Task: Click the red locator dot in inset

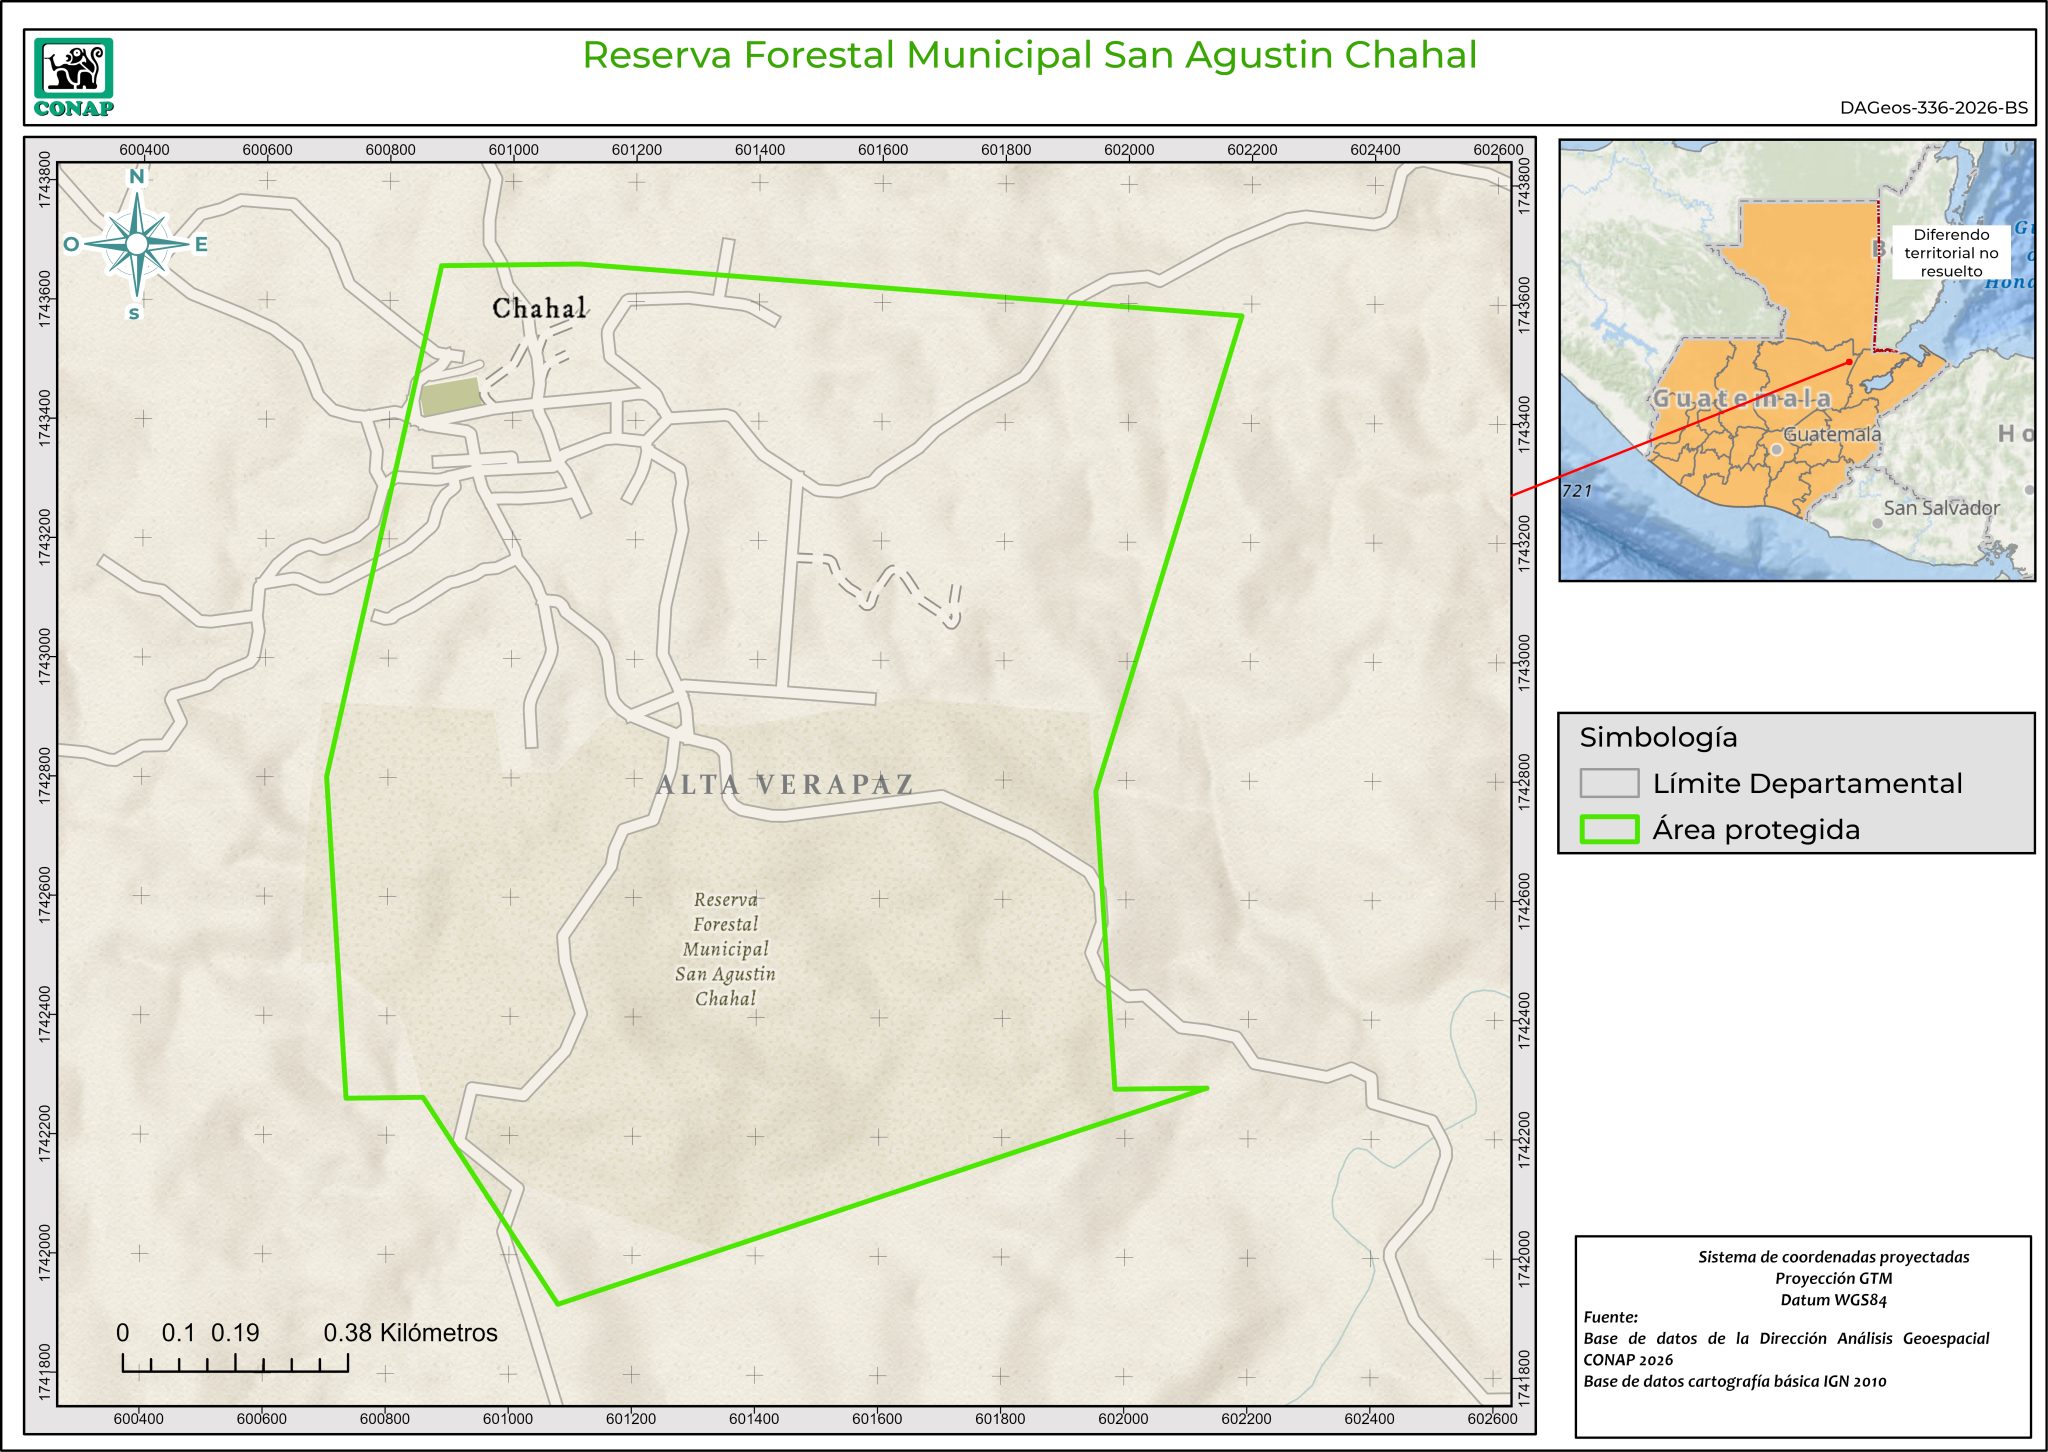Action: click(x=1849, y=362)
